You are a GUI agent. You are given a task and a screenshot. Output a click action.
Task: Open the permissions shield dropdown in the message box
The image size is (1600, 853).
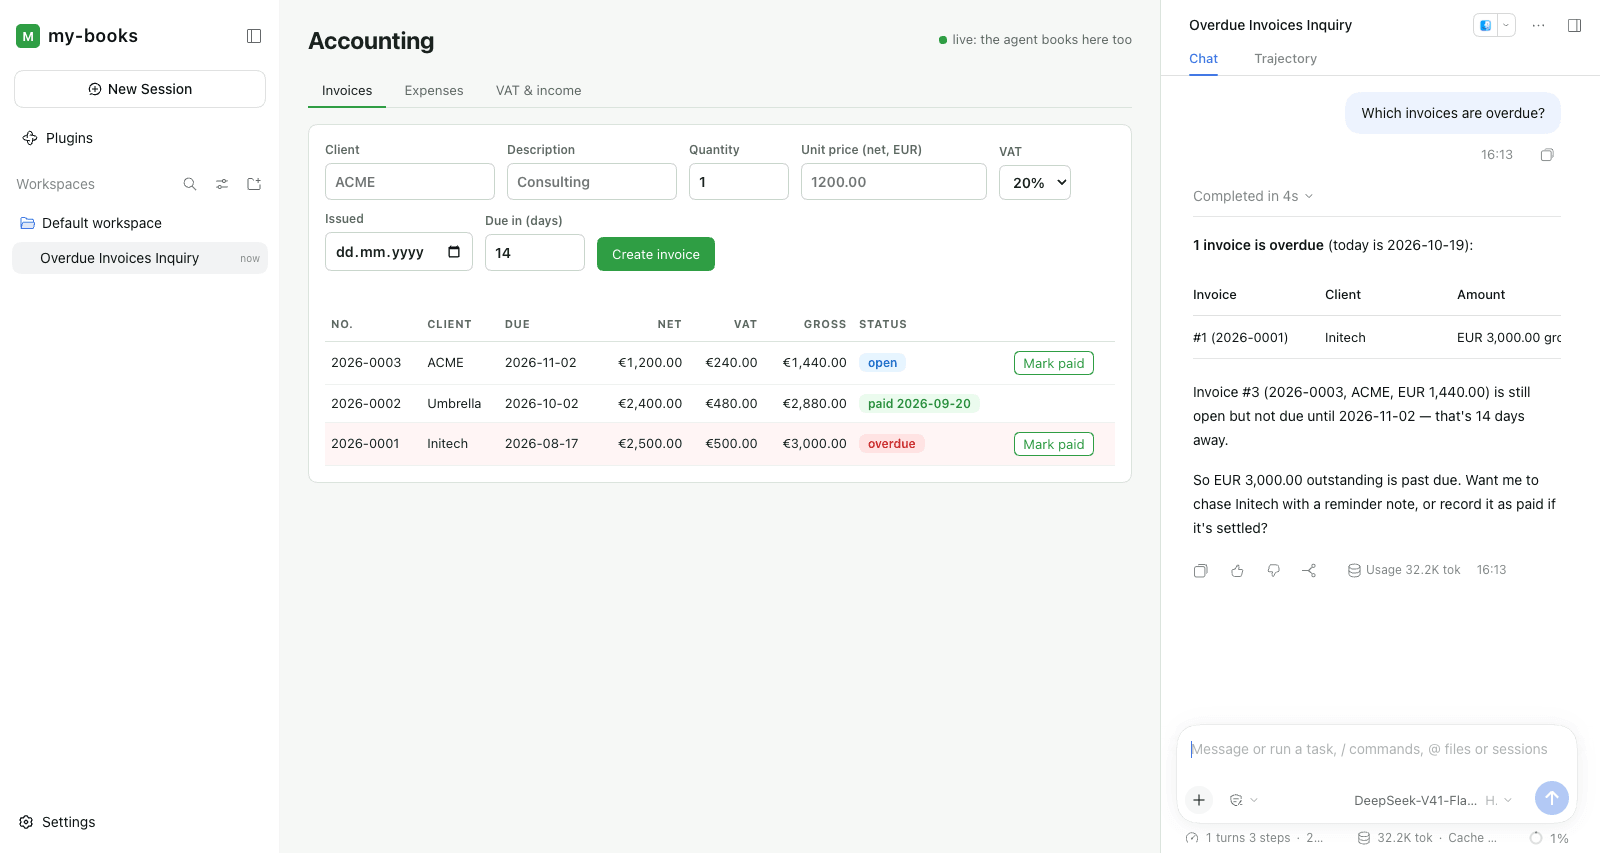pos(1243,800)
